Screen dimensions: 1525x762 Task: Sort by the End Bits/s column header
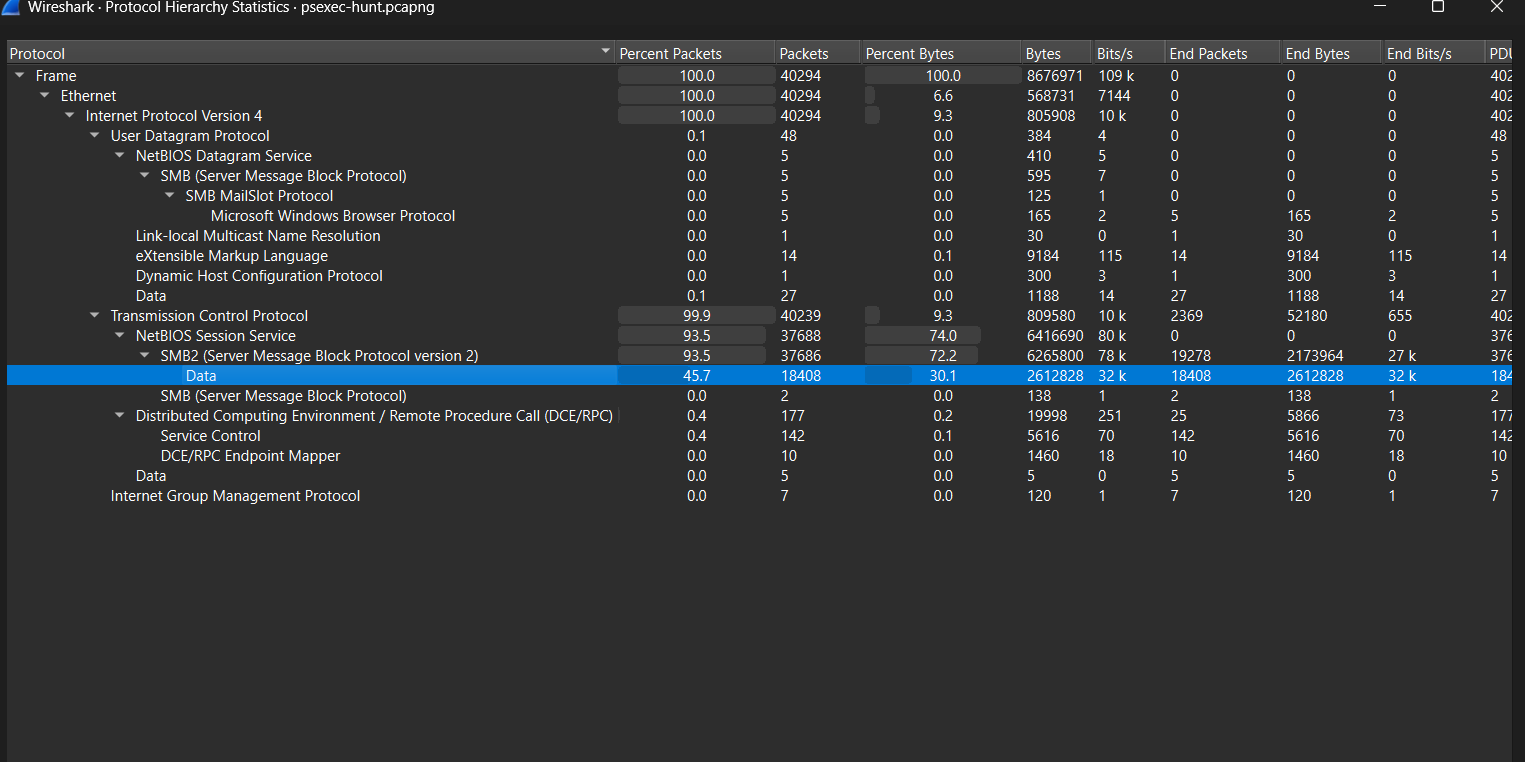coord(1434,53)
